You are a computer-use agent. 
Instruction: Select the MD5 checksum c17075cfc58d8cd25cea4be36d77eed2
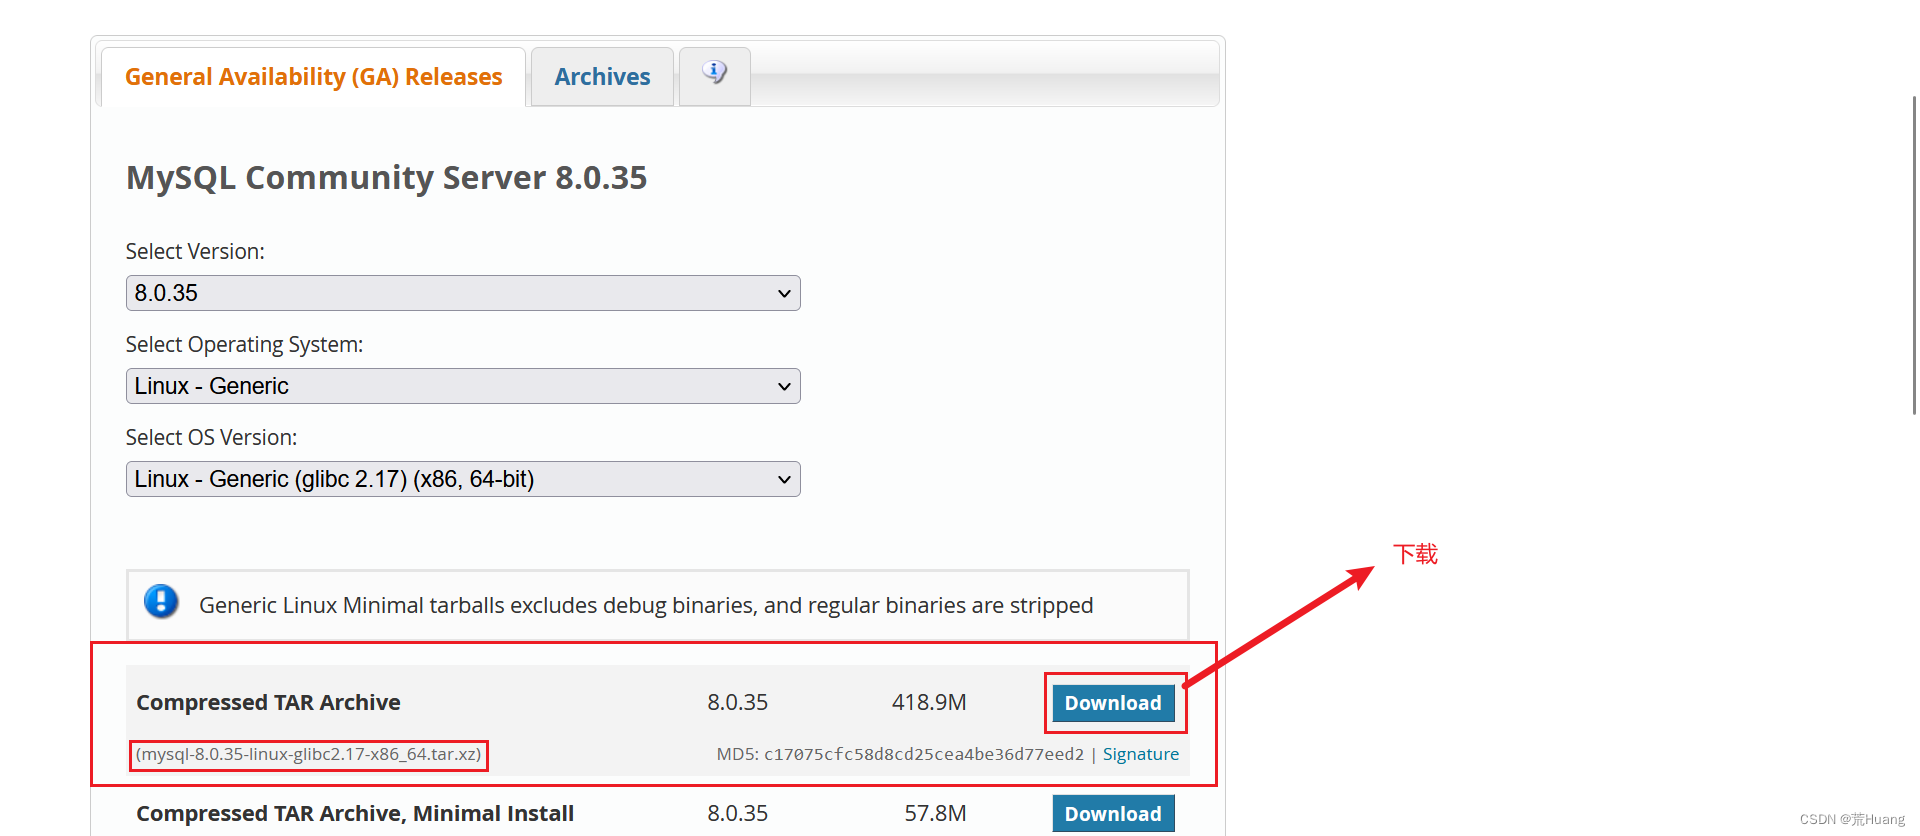[x=924, y=754]
